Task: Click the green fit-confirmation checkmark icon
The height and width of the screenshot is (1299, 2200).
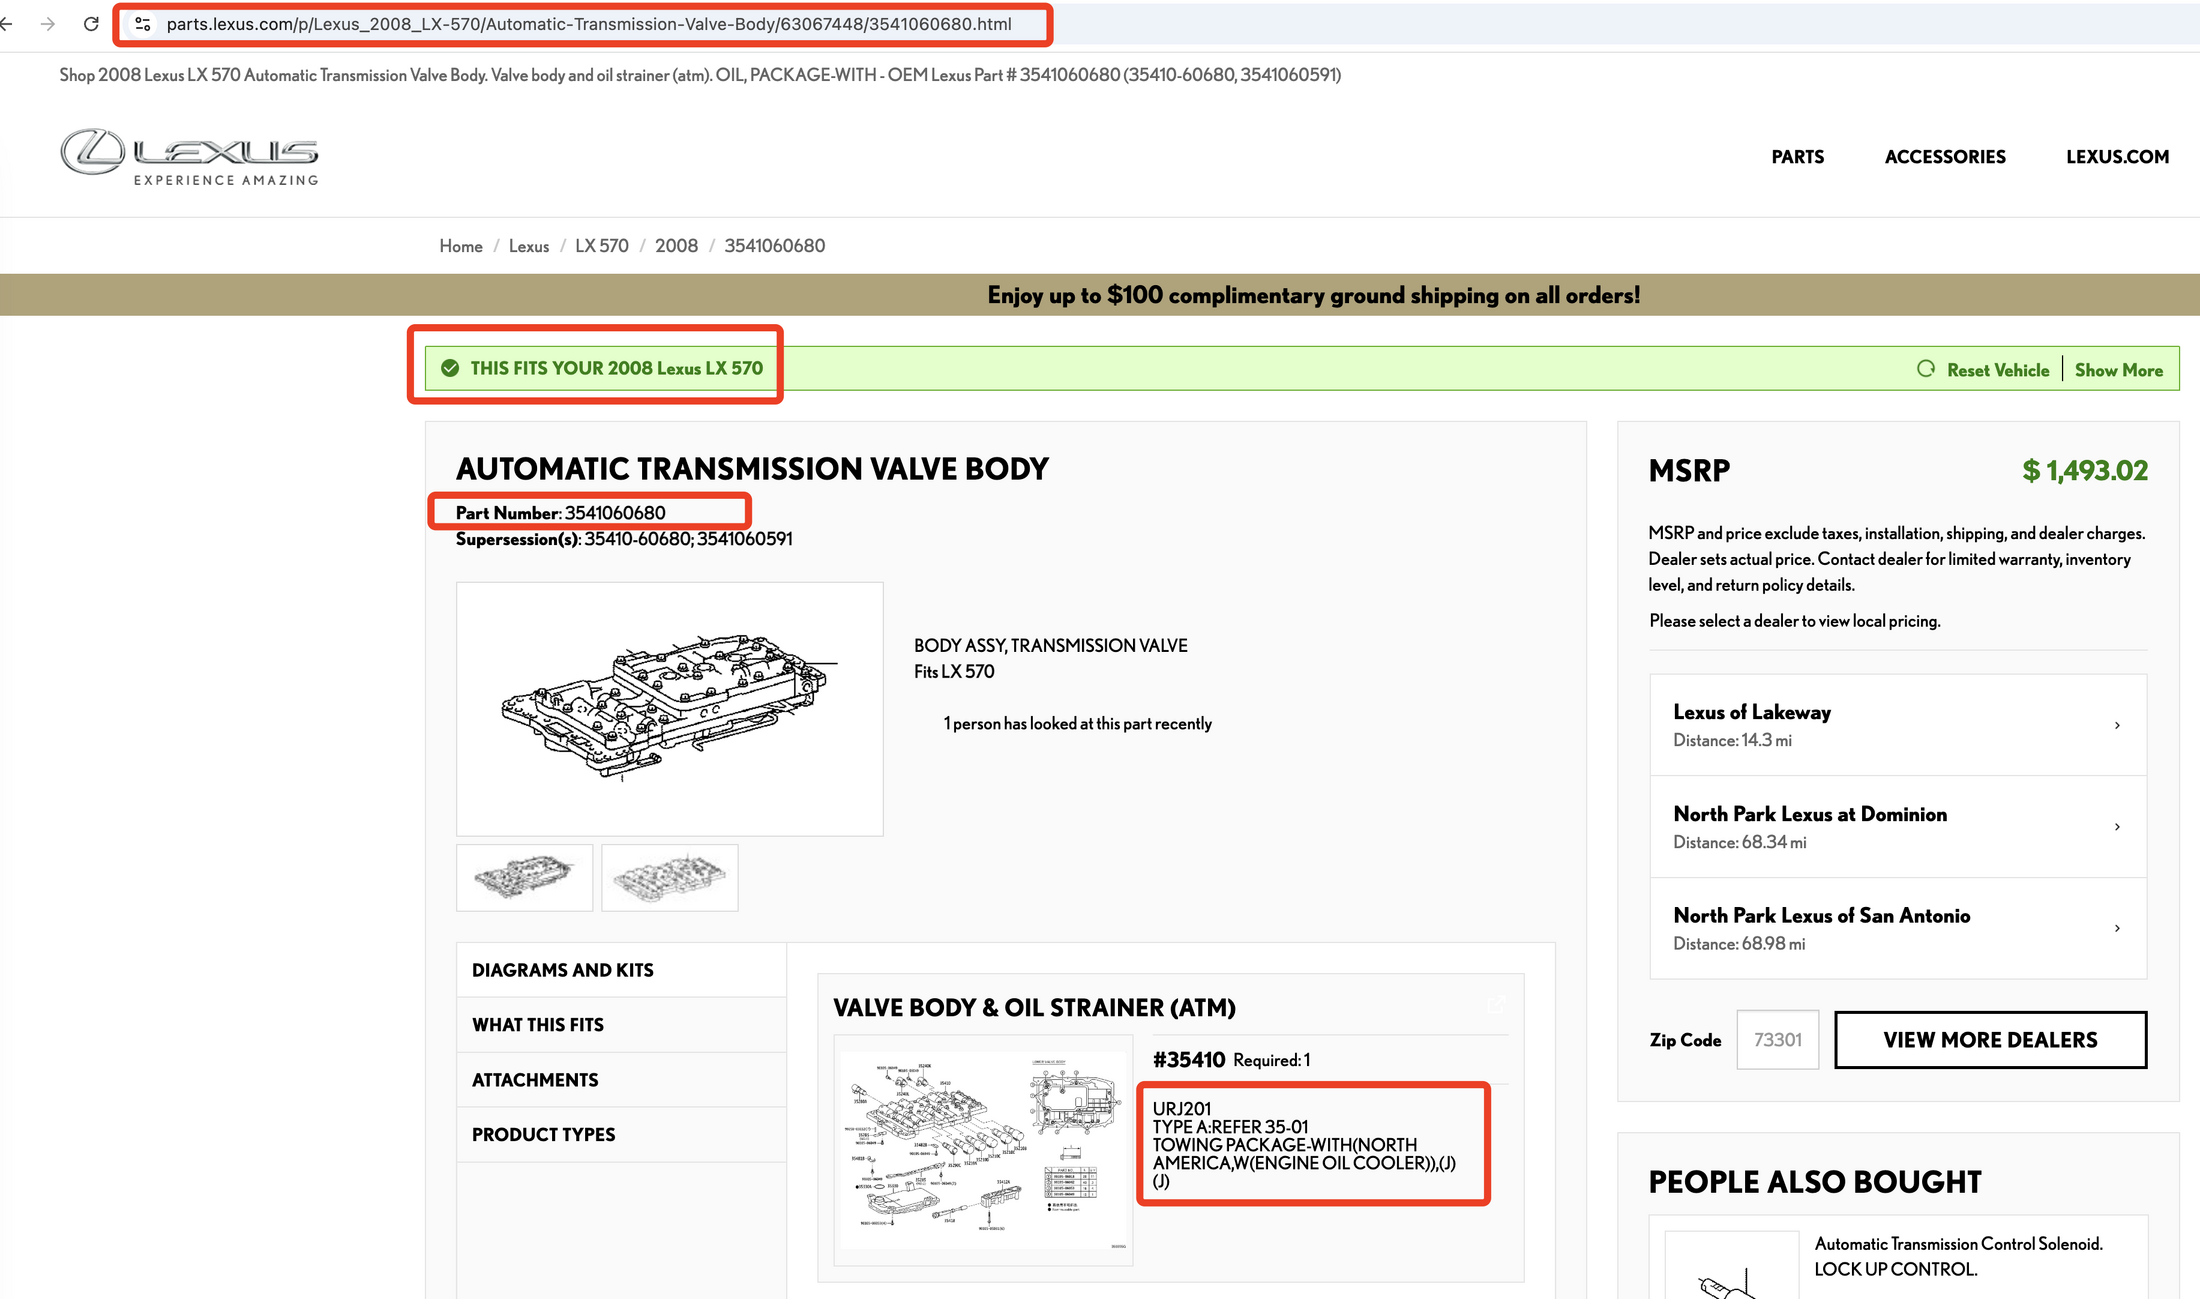Action: pos(451,368)
